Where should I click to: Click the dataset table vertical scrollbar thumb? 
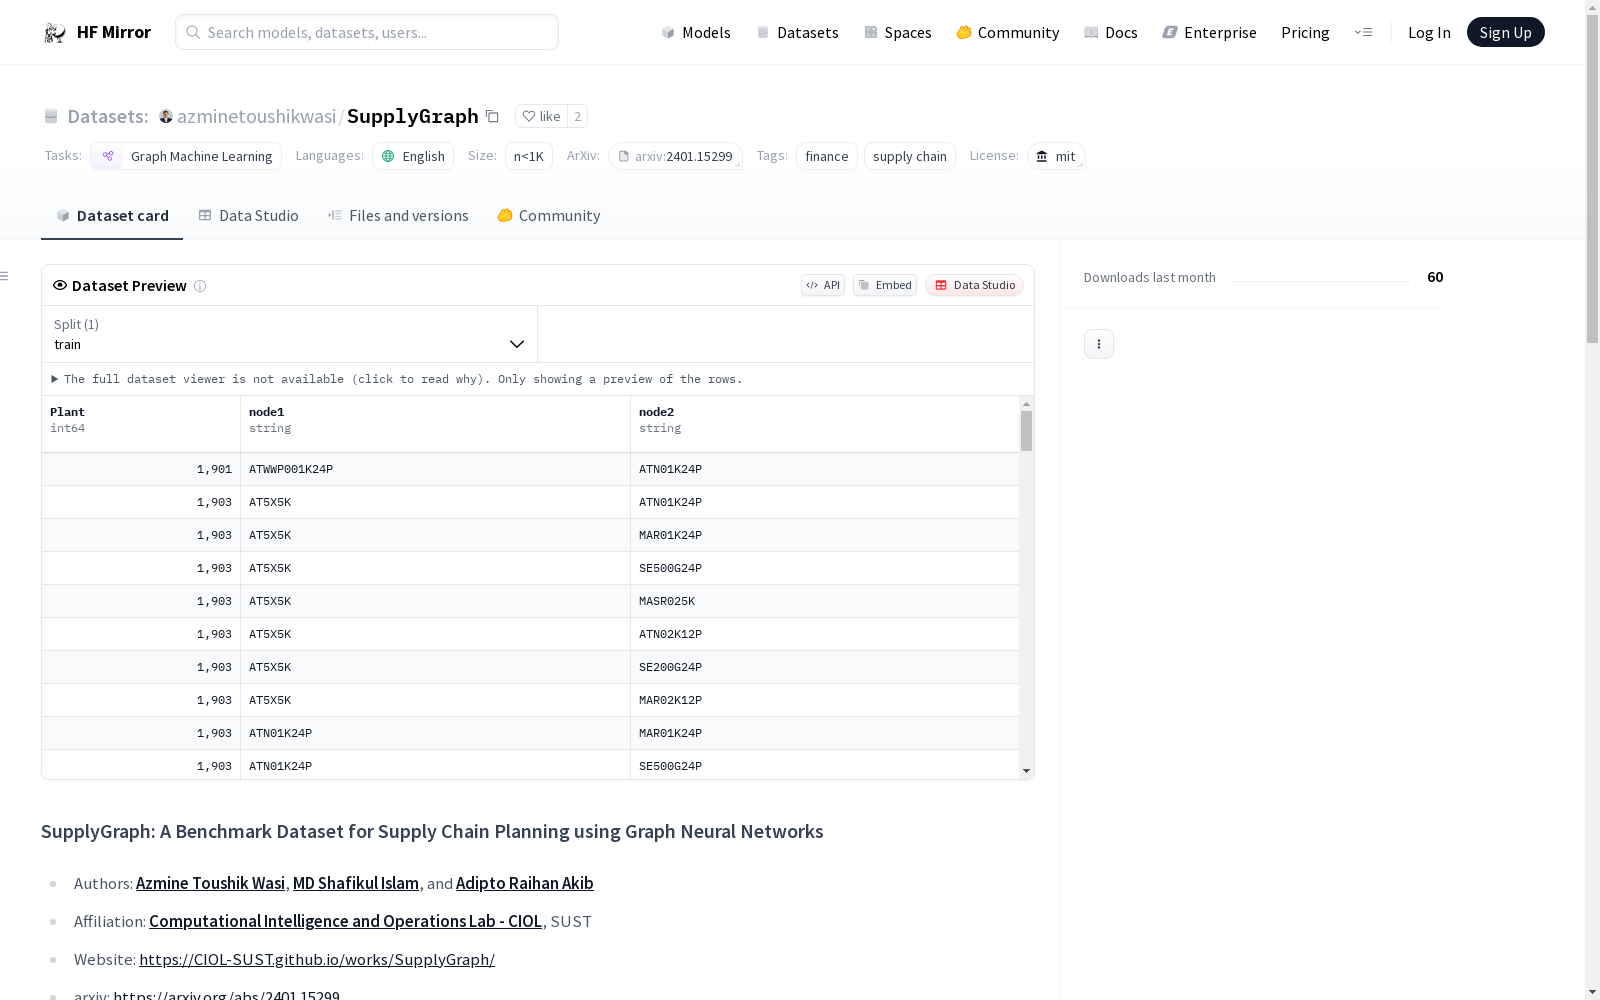click(x=1026, y=431)
